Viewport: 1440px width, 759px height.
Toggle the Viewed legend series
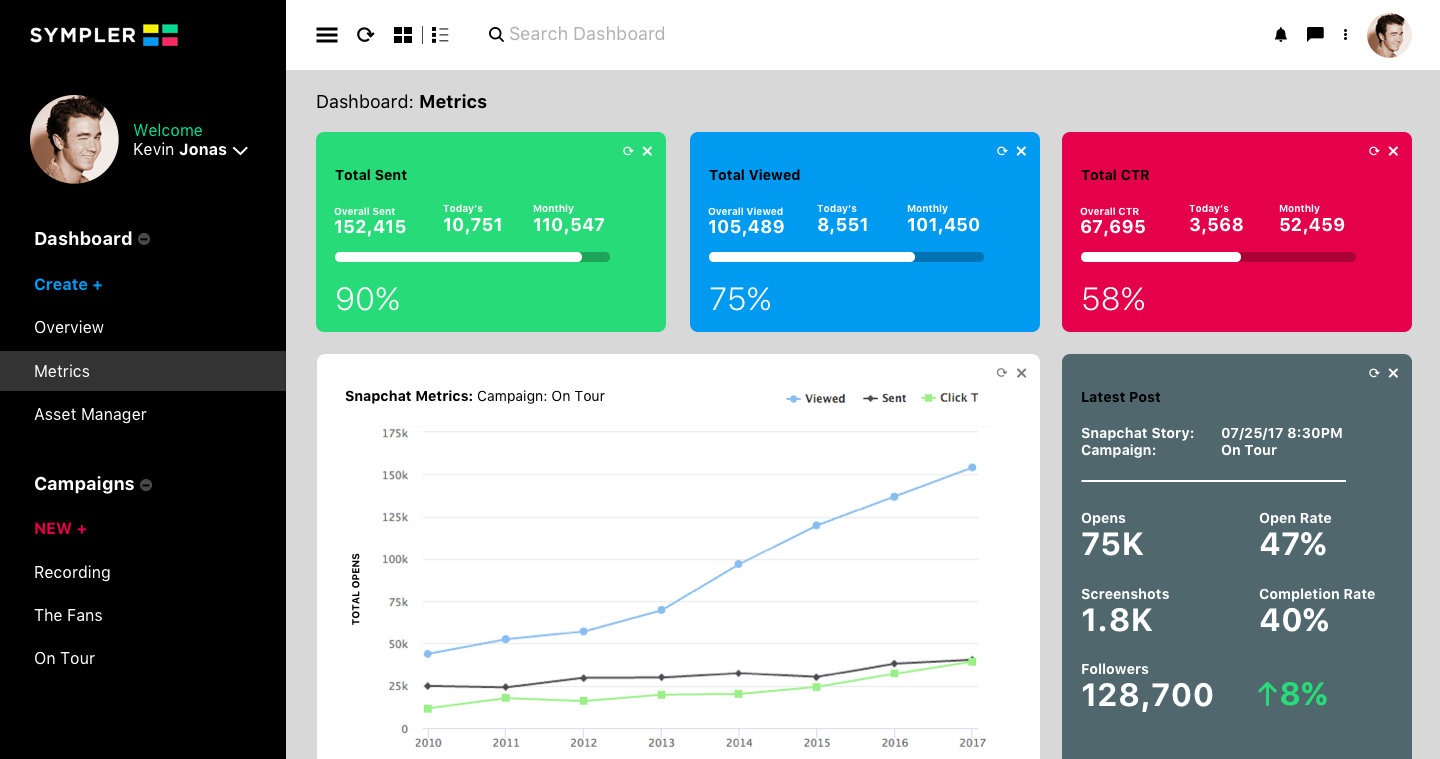tap(816, 399)
